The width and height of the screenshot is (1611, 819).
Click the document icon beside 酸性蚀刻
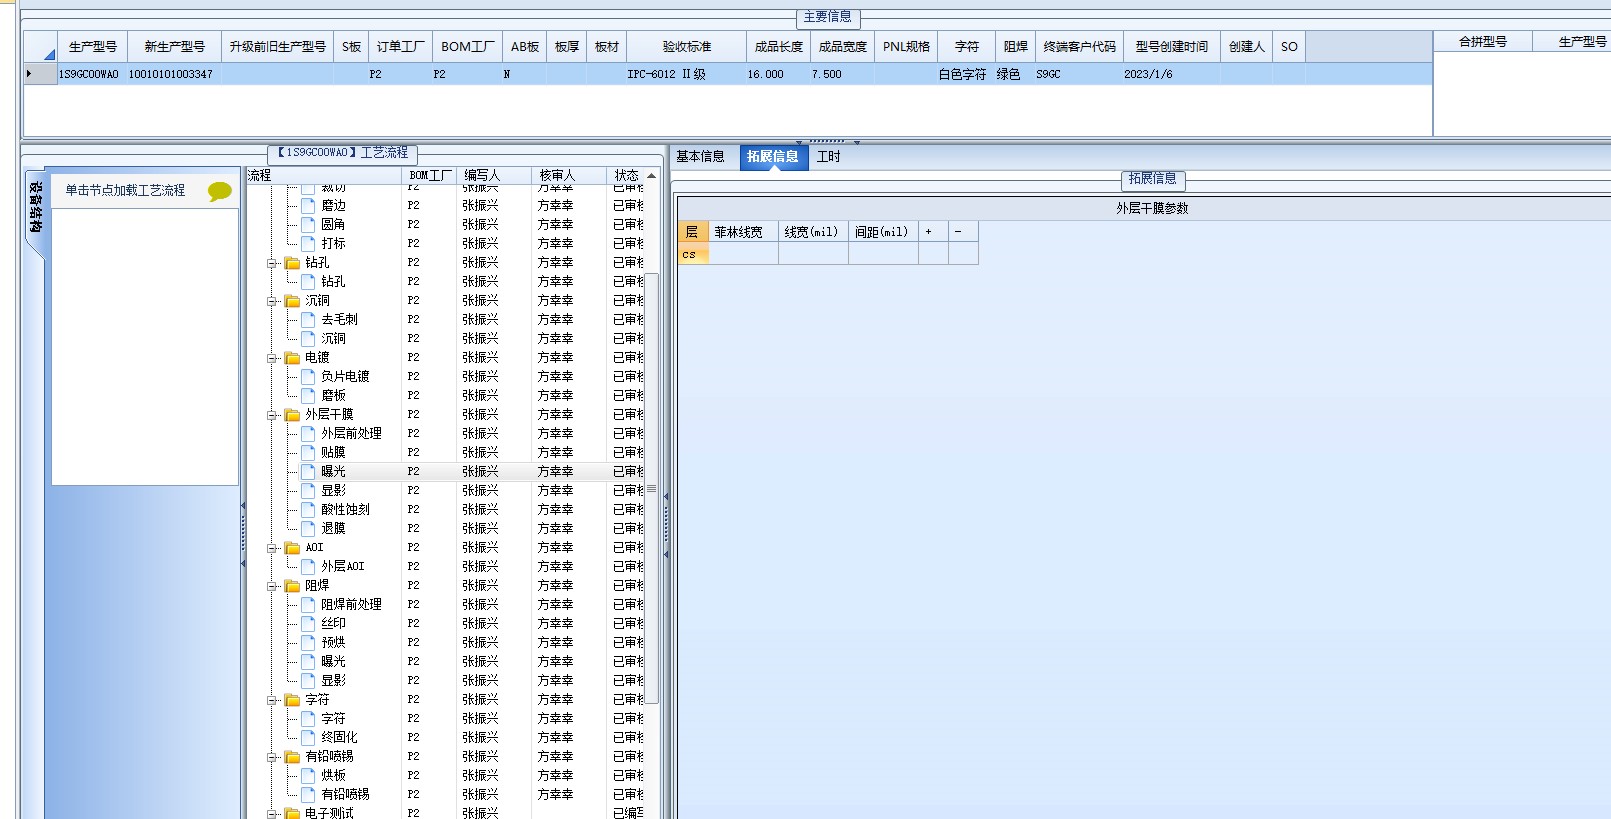pyautogui.click(x=309, y=509)
